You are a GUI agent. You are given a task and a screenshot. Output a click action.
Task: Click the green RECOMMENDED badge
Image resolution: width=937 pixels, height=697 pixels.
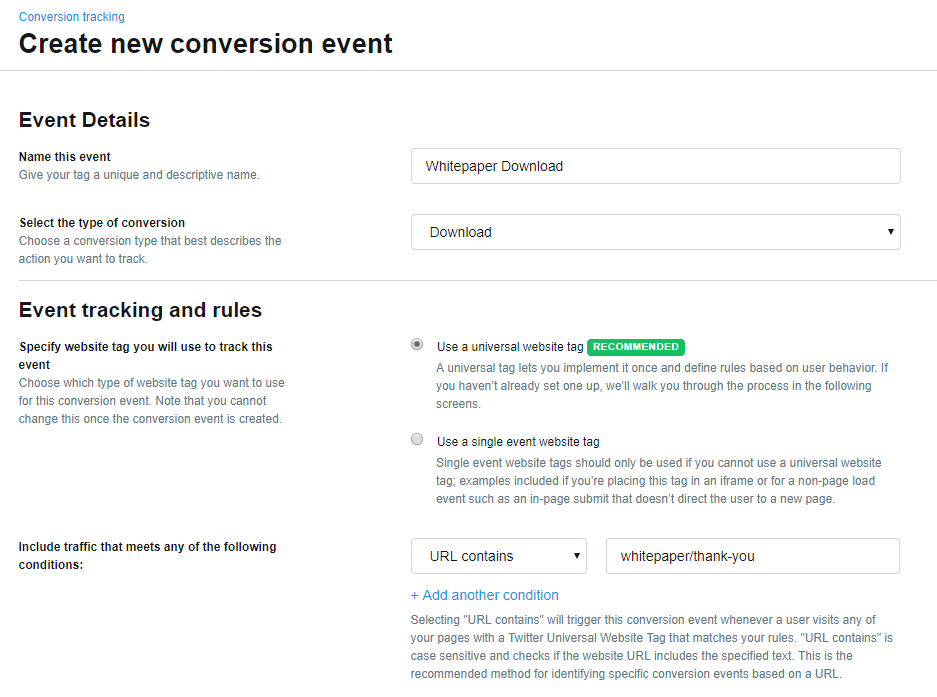[x=636, y=347]
